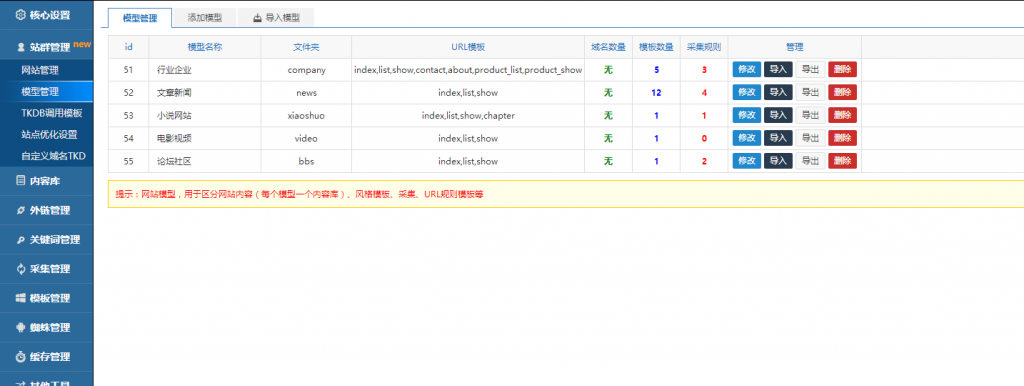Image resolution: width=1024 pixels, height=386 pixels.
Task: Click the 采集管理 refresh icon
Action: (x=21, y=268)
